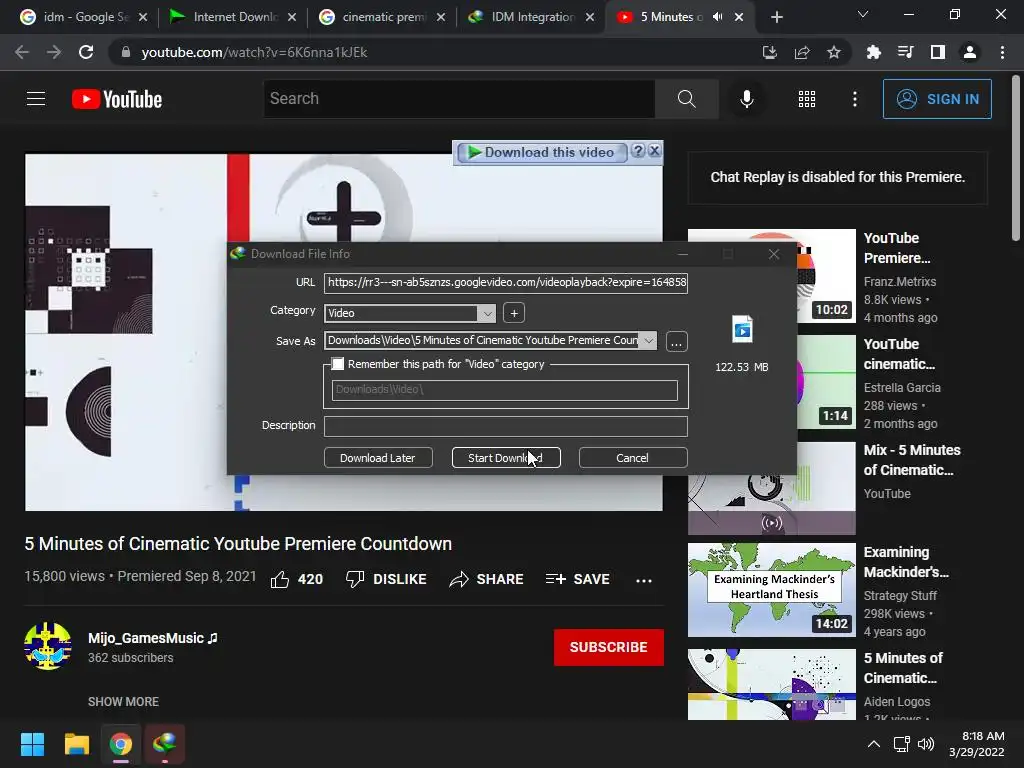Toggle Chrome side panel icon

pos(938,52)
